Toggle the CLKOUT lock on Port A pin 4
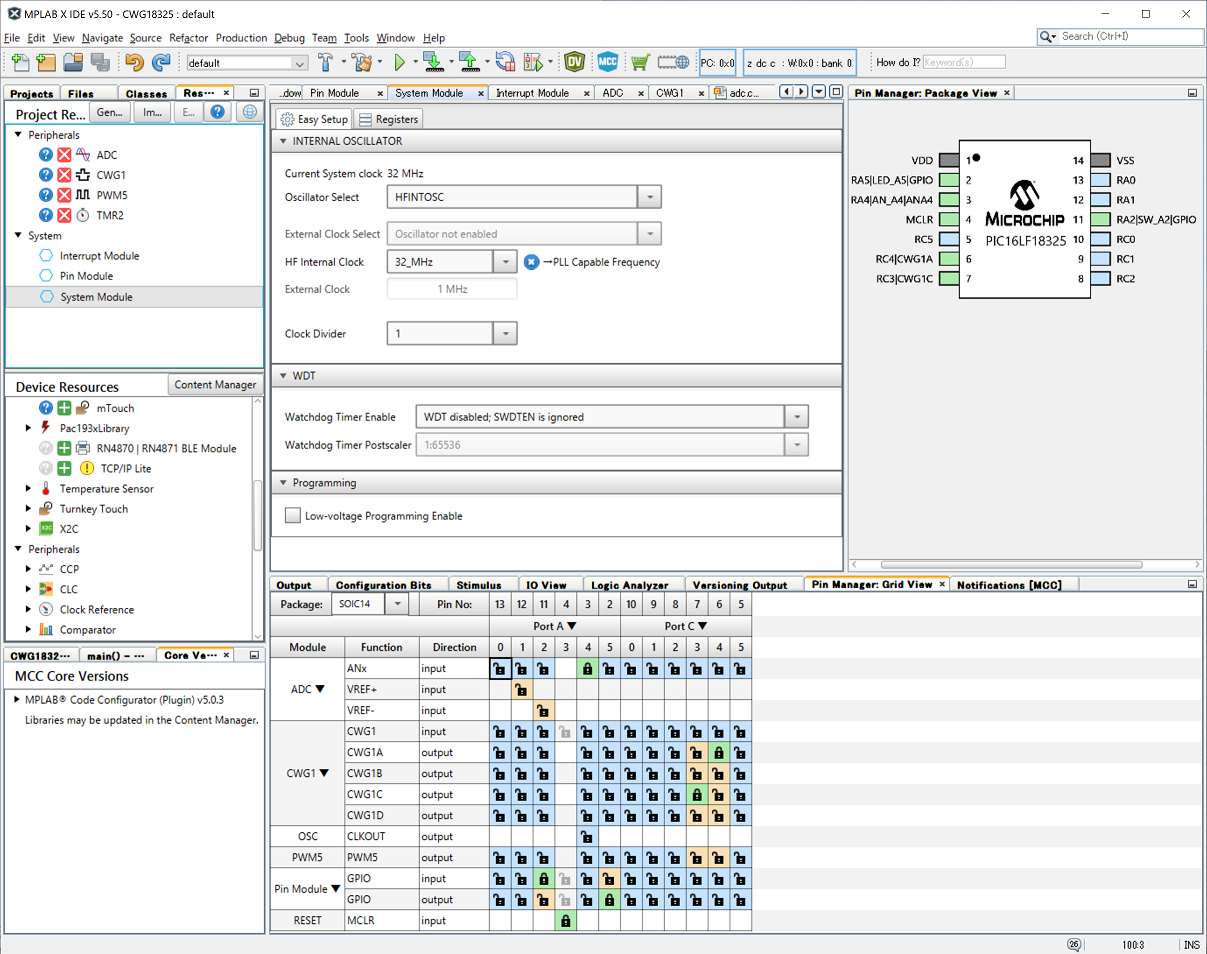 [x=588, y=836]
